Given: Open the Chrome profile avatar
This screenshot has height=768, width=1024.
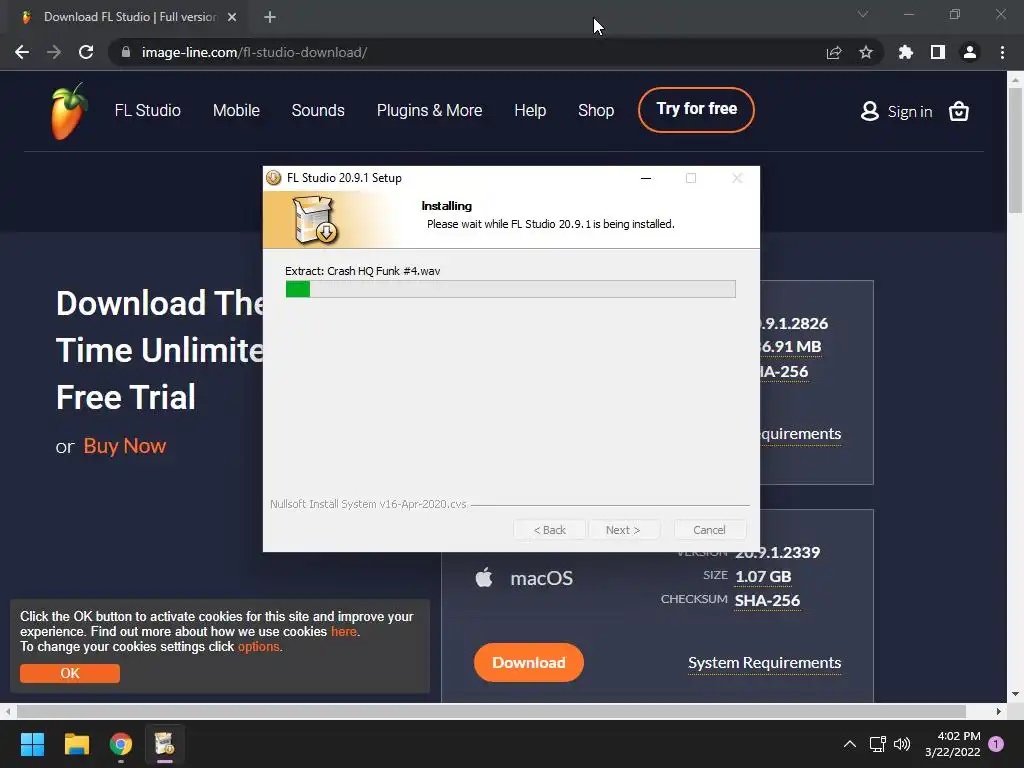Looking at the screenshot, I should click(x=970, y=52).
